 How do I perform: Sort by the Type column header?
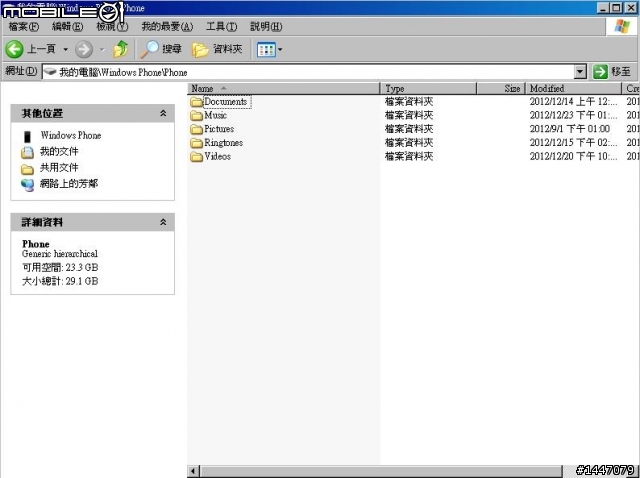coord(429,89)
